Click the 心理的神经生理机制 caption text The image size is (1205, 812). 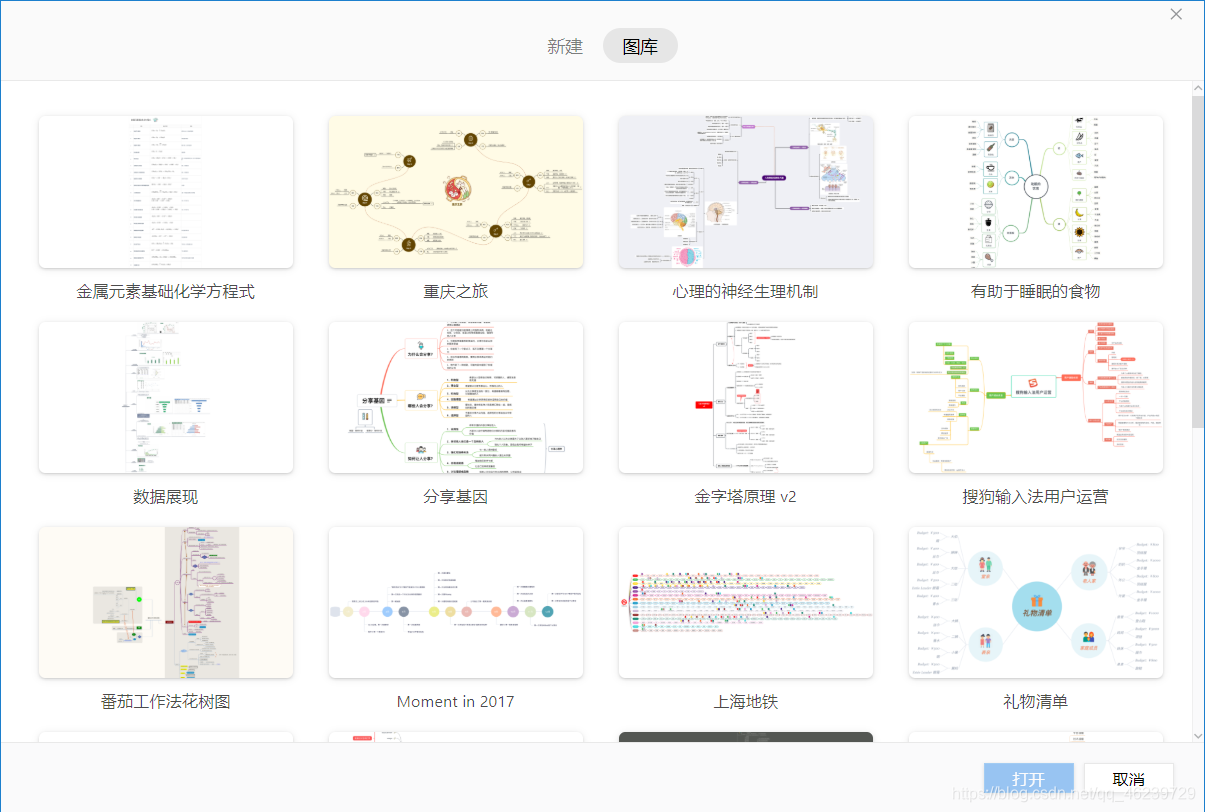point(746,291)
